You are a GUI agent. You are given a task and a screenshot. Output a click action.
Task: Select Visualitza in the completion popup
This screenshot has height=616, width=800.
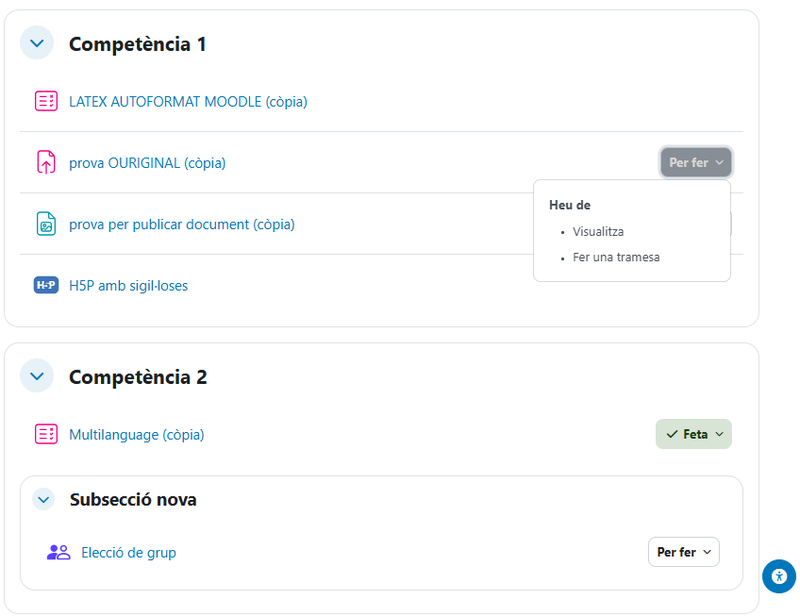click(x=598, y=231)
